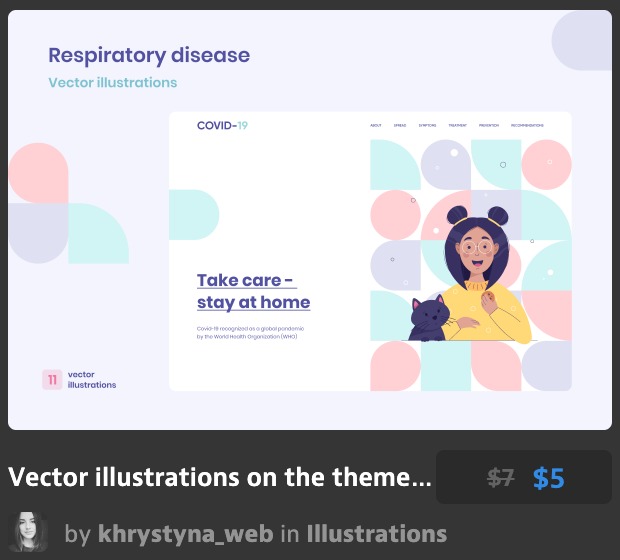Click the khrystyna_web author avatar

click(x=27, y=533)
